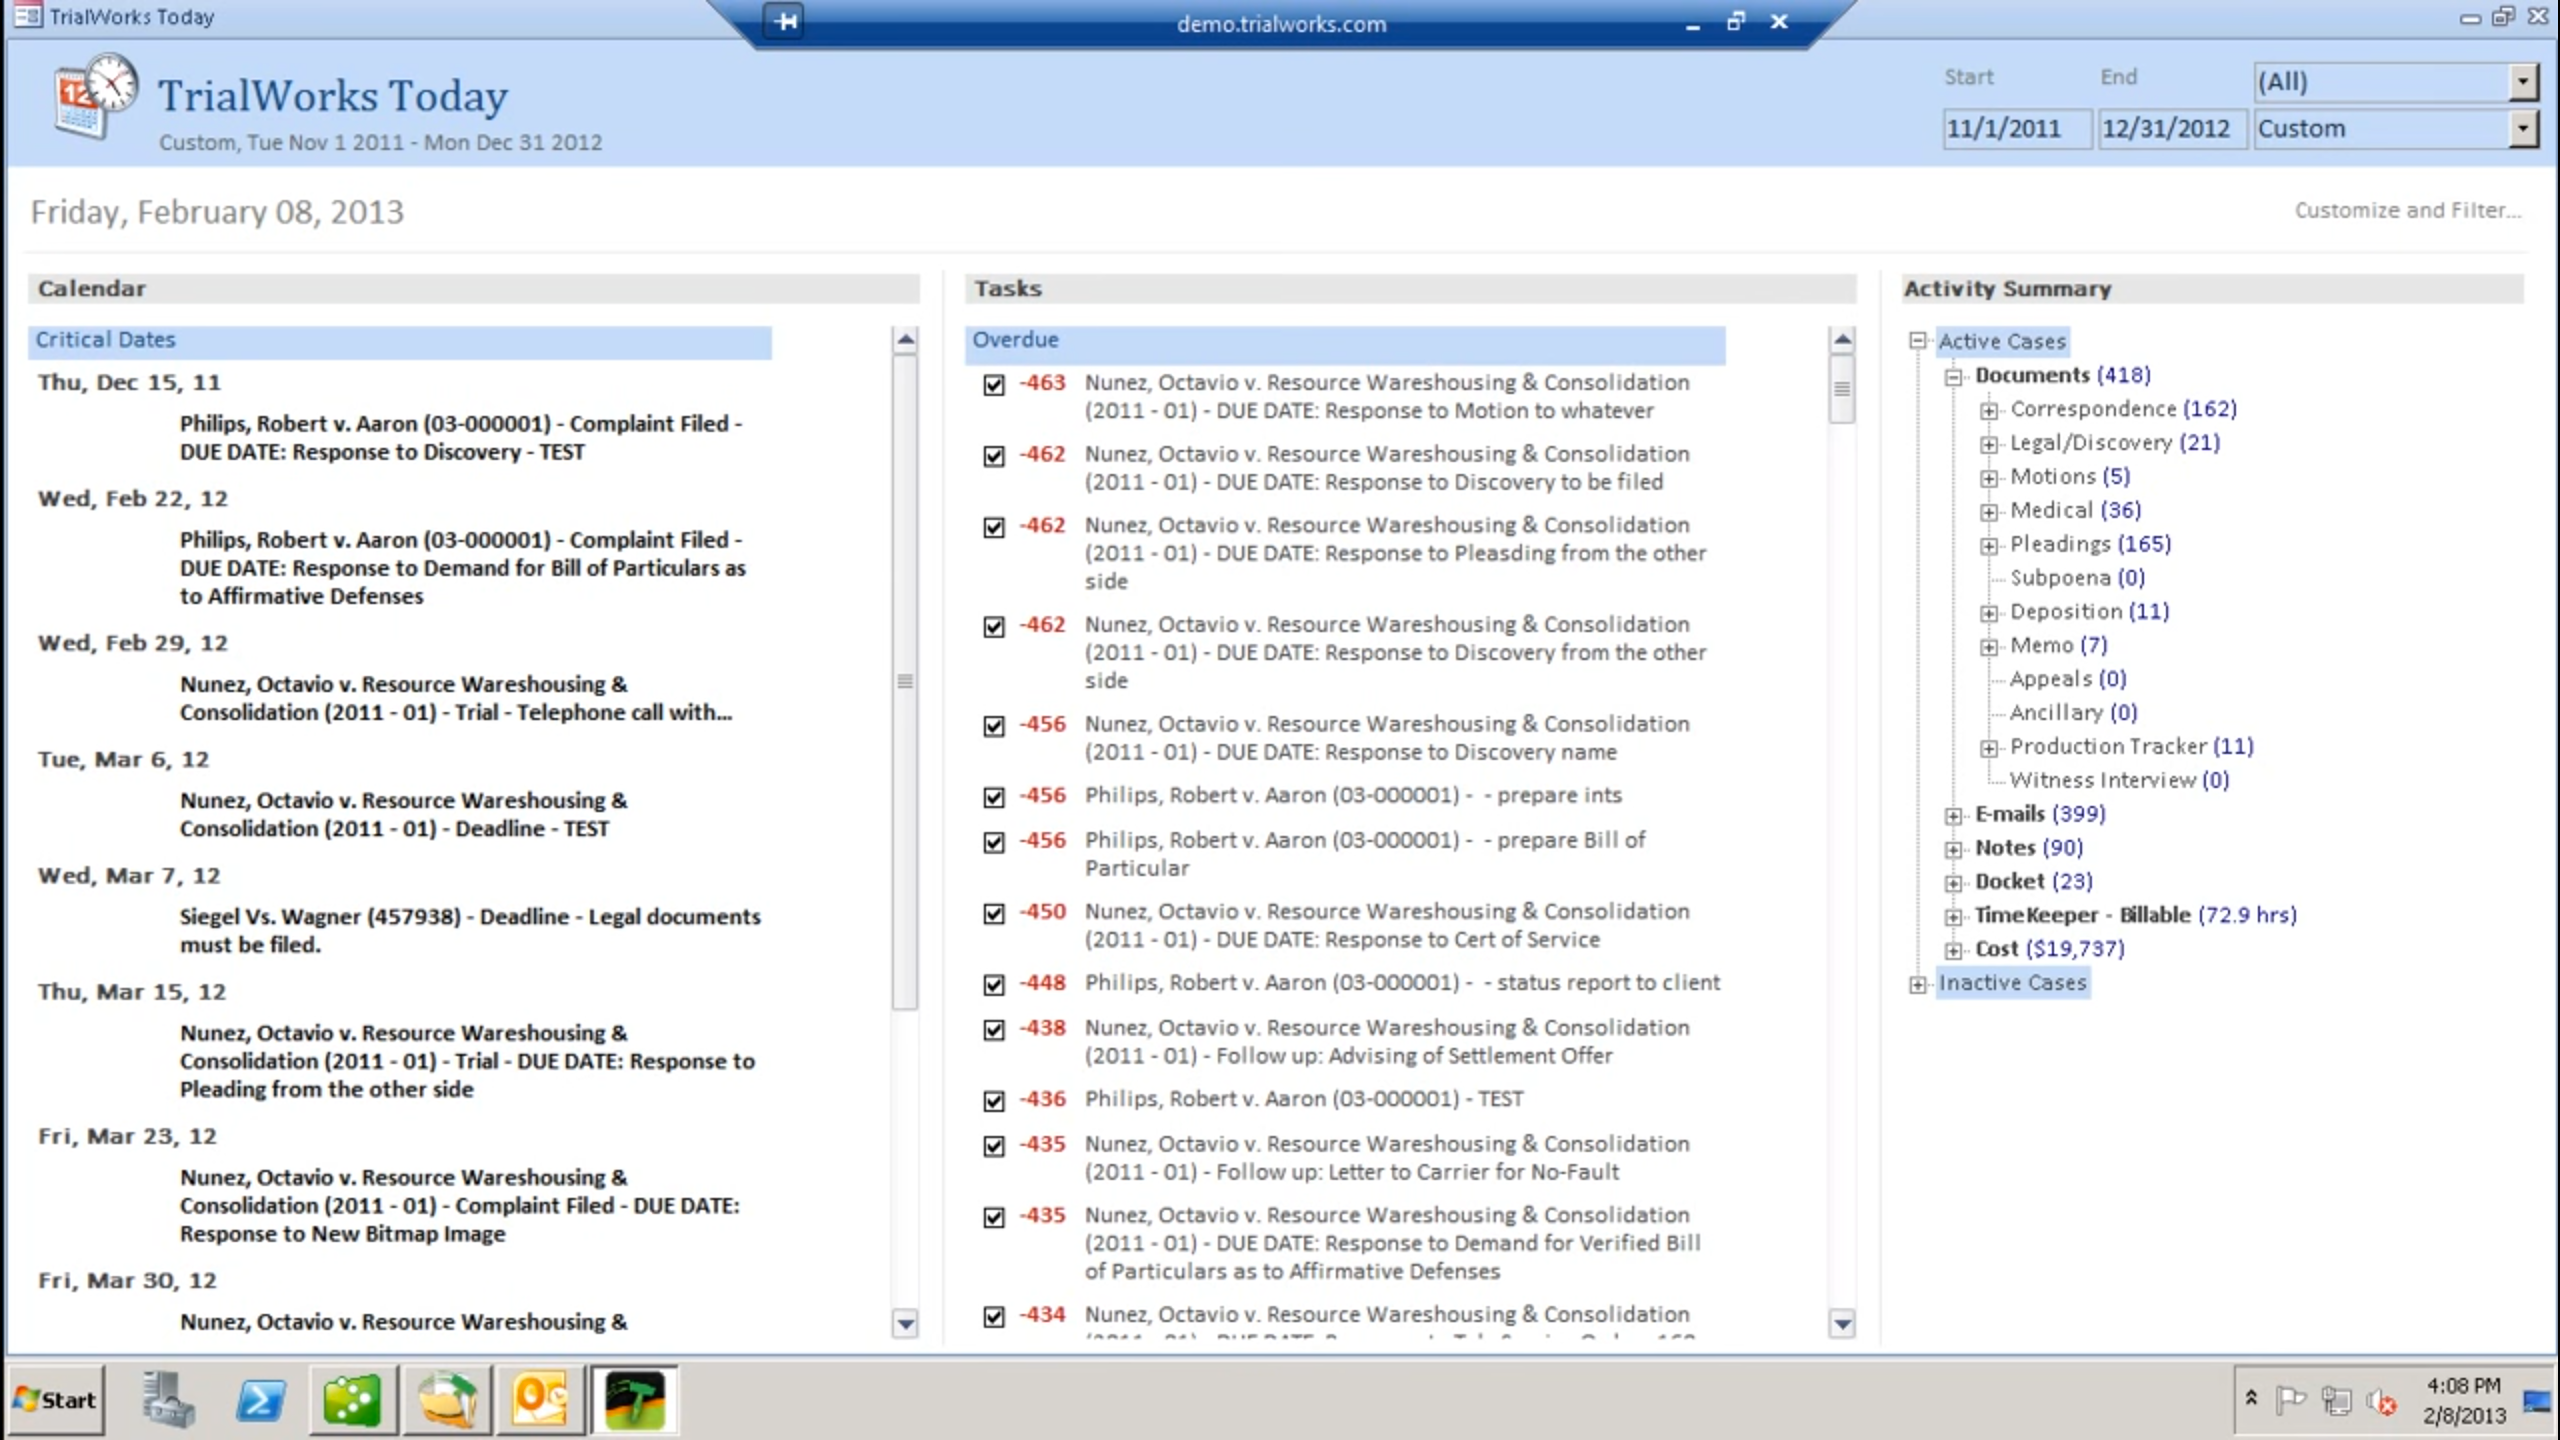
Task: Click the Start button
Action: (x=56, y=1399)
